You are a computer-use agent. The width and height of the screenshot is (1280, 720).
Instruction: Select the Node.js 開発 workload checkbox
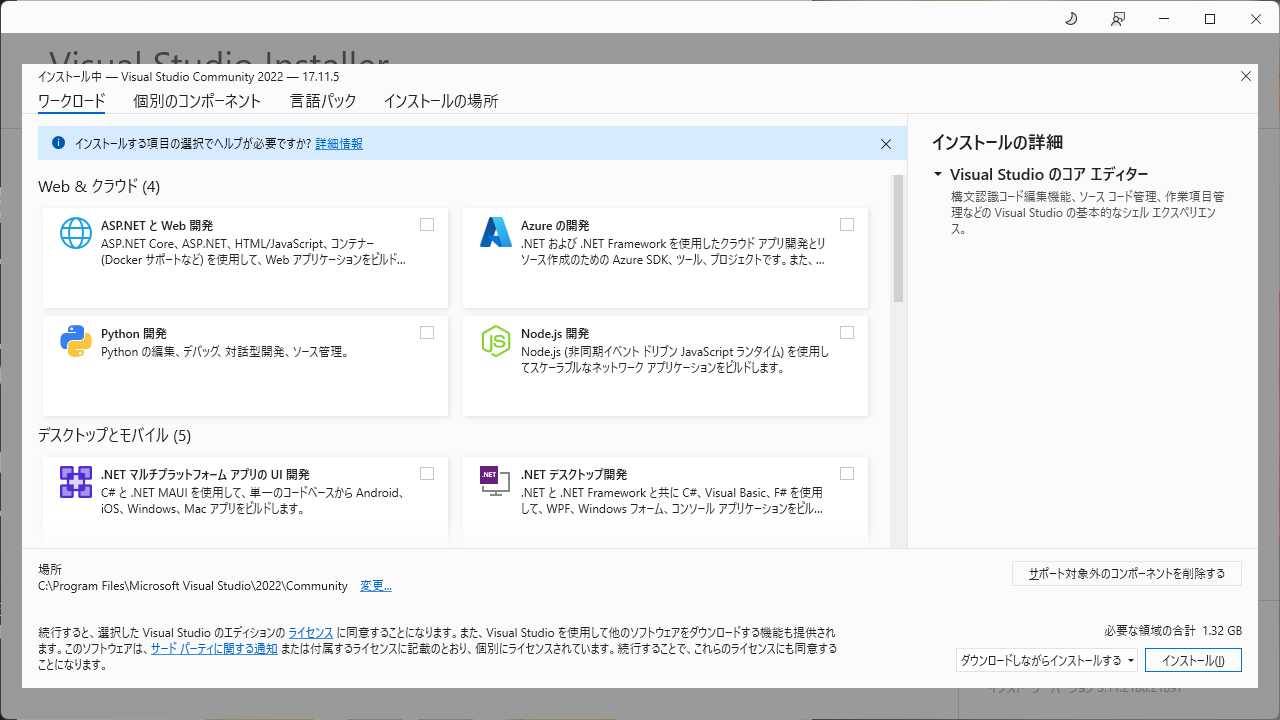(x=847, y=333)
